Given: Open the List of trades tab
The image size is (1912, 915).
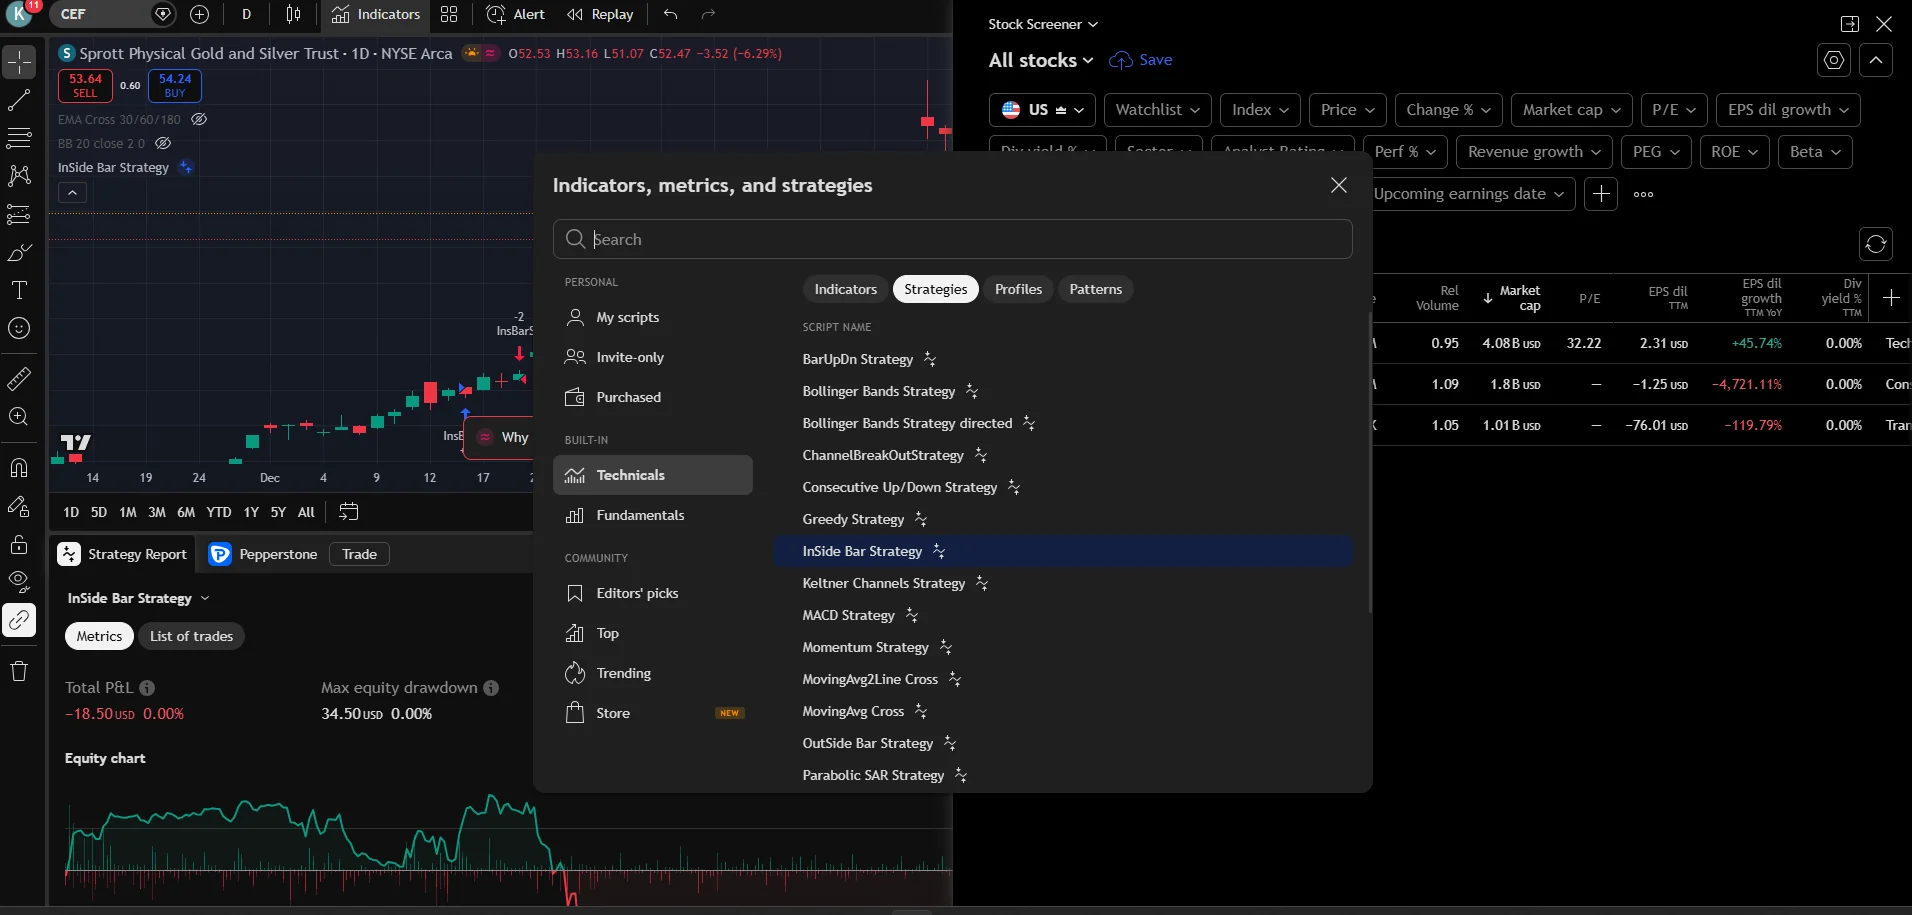Looking at the screenshot, I should pos(191,636).
